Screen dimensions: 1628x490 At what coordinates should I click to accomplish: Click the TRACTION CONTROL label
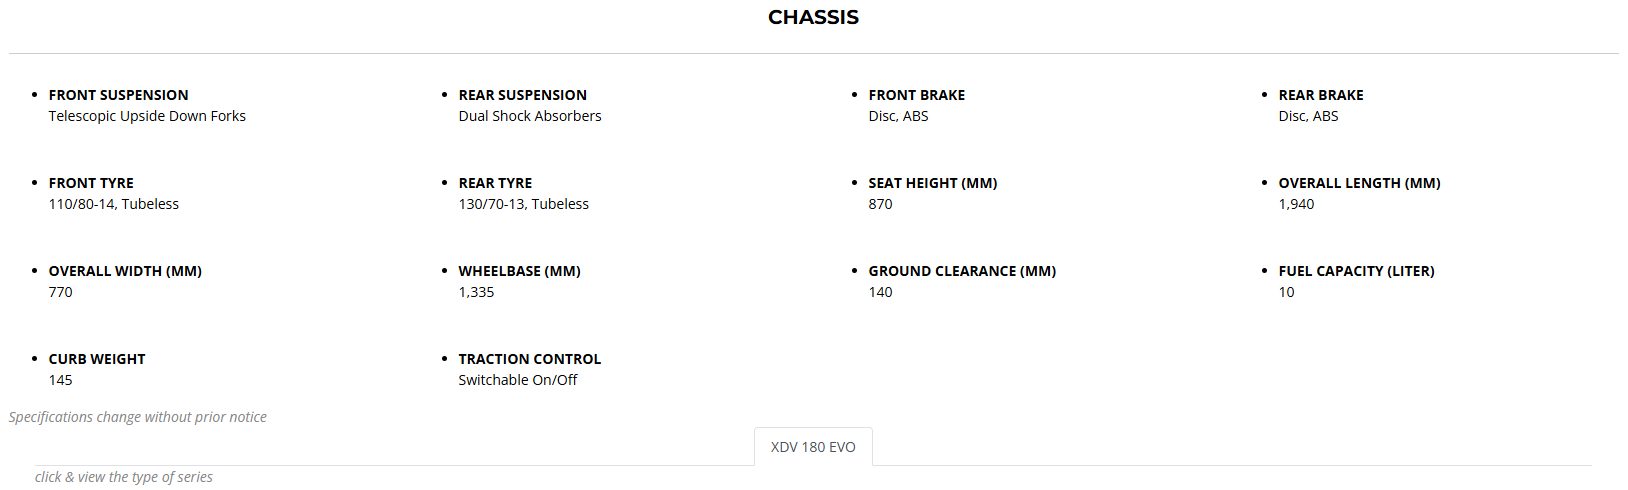click(529, 359)
